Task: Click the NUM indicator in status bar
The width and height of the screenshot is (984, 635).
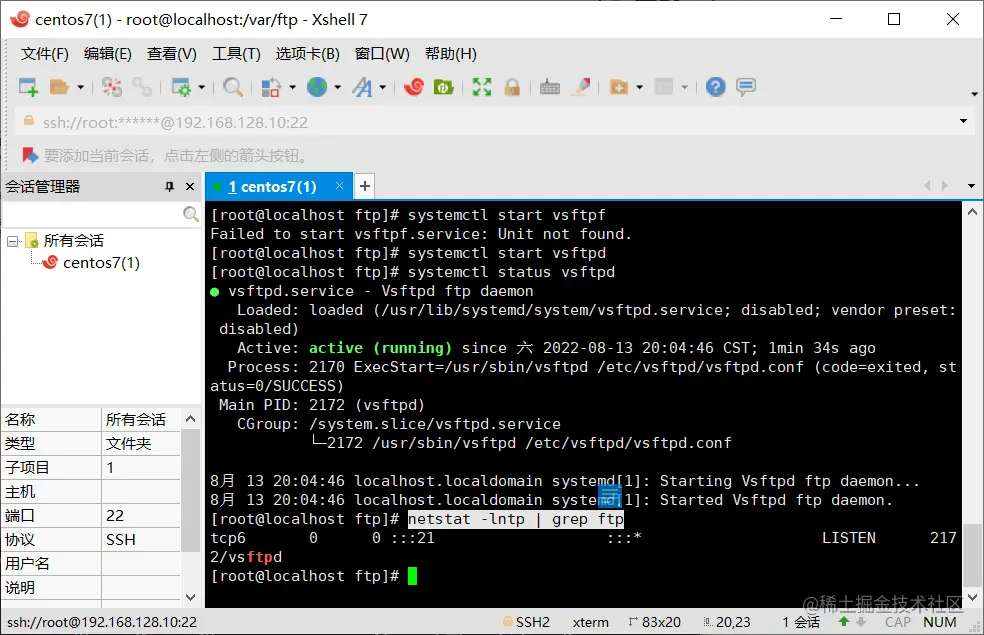Action: click(x=939, y=622)
